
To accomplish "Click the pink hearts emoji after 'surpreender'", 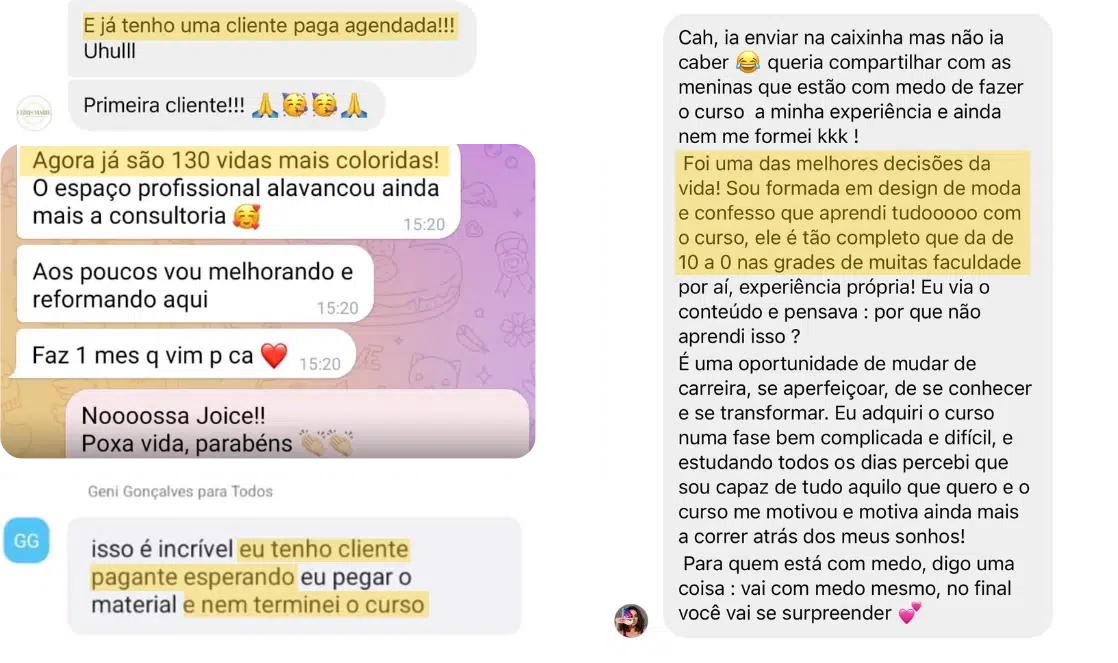I will [909, 613].
